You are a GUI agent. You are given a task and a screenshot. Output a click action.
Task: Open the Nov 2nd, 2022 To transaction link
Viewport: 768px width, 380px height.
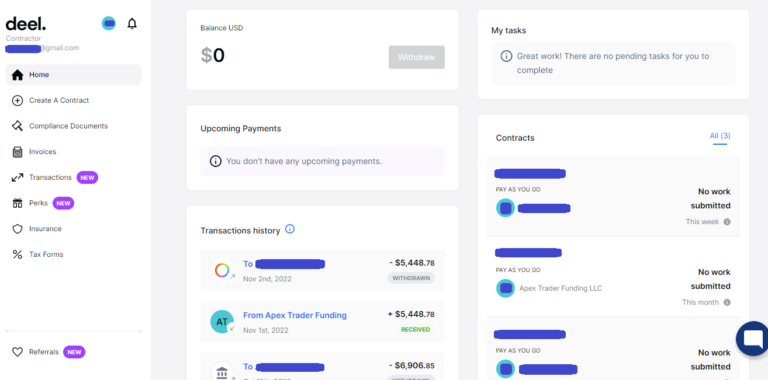(284, 264)
